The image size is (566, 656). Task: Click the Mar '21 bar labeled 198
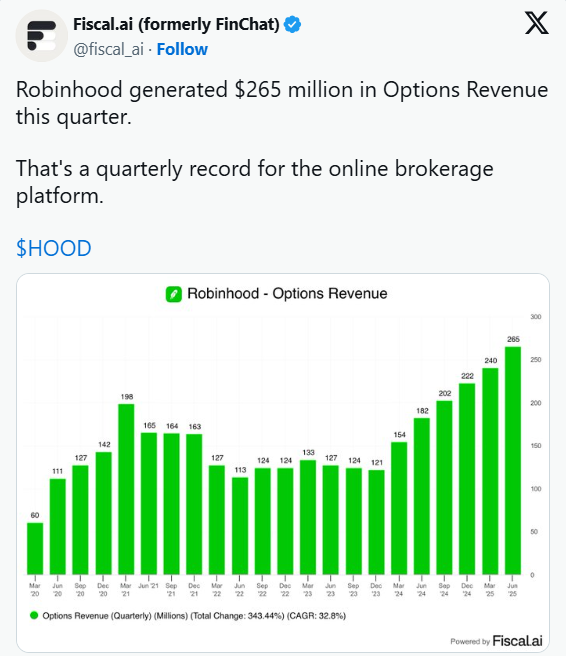126,489
